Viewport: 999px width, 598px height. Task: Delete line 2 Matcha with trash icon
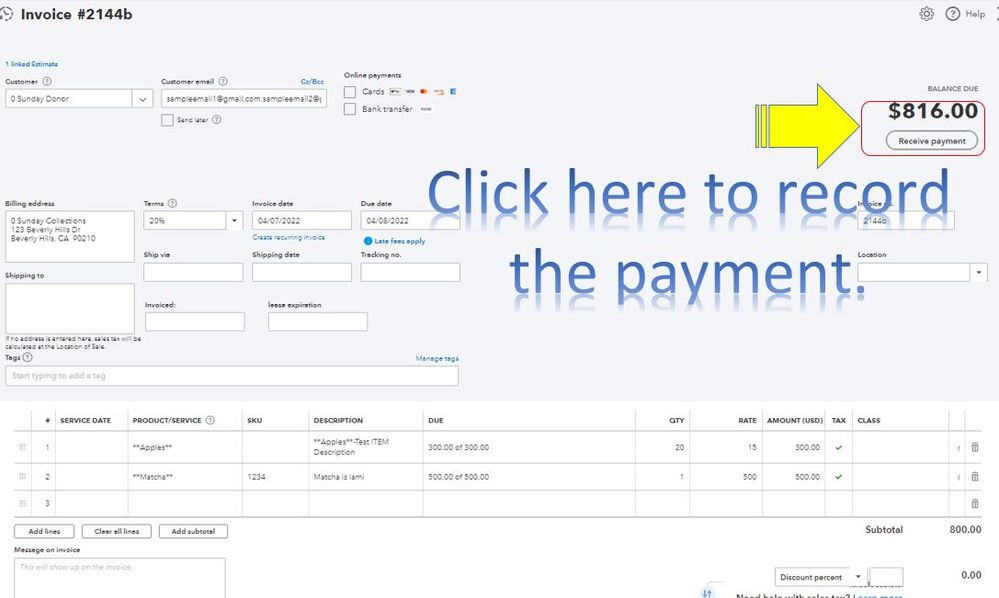(975, 476)
